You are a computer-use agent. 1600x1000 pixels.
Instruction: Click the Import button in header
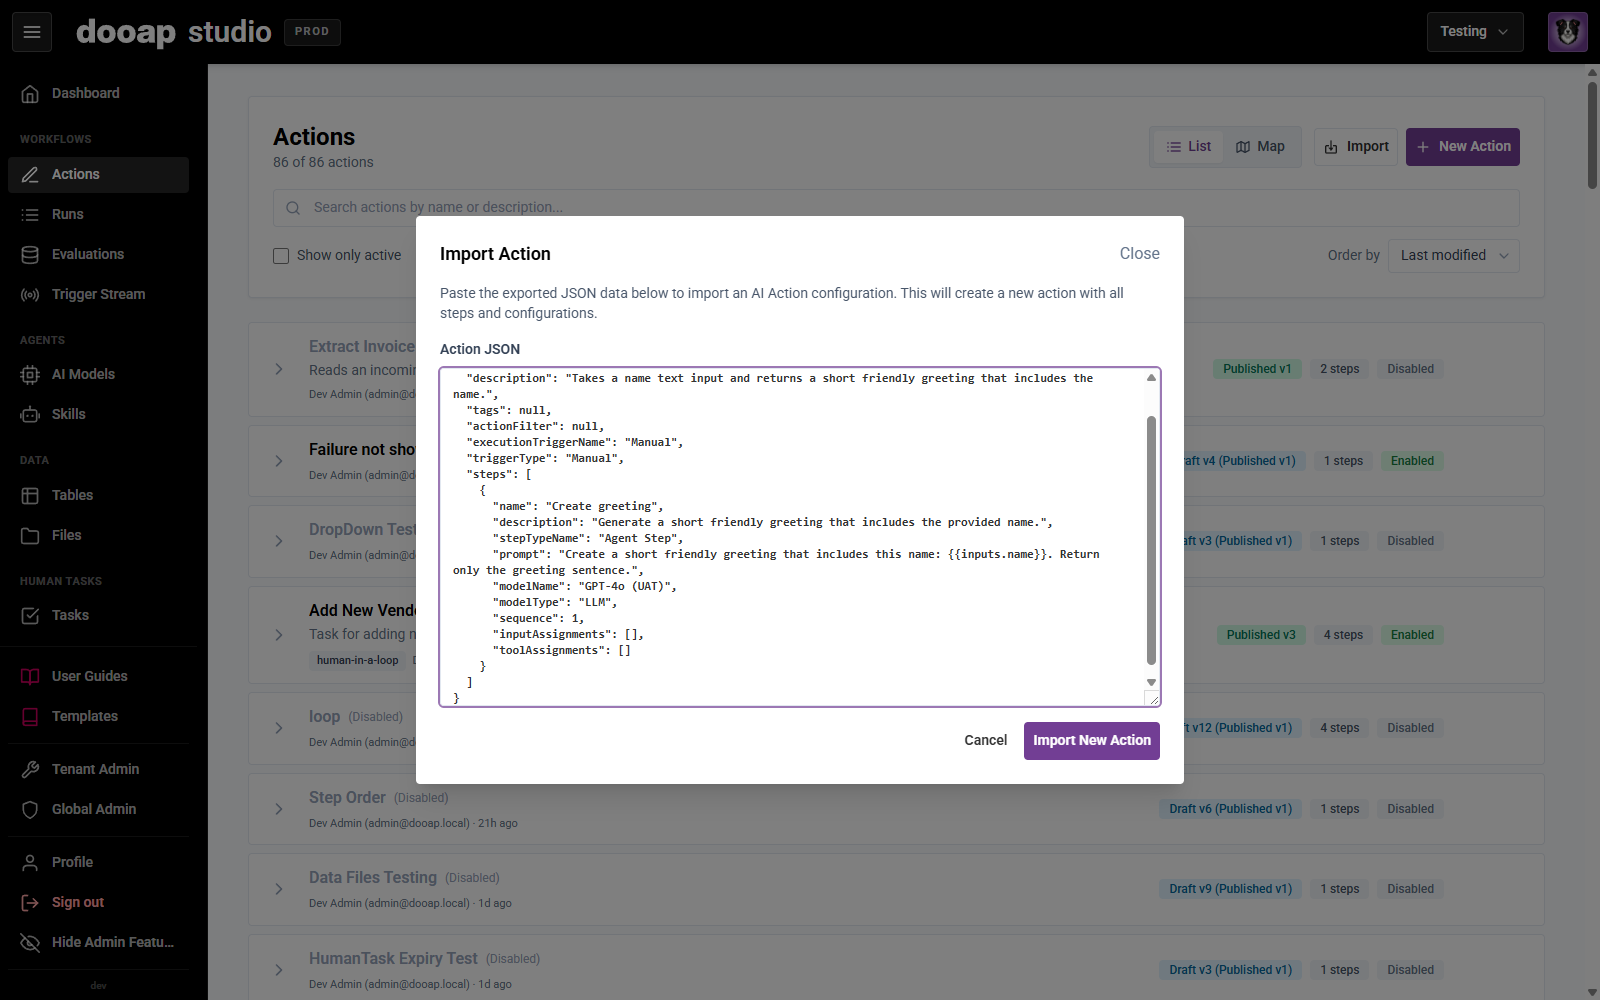click(1356, 147)
